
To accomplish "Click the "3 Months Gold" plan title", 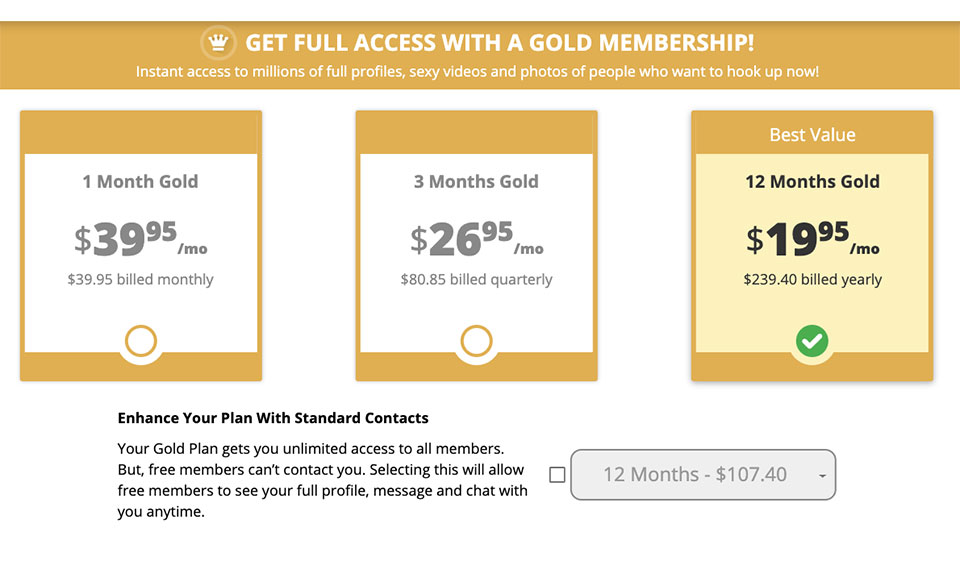I will tap(476, 182).
